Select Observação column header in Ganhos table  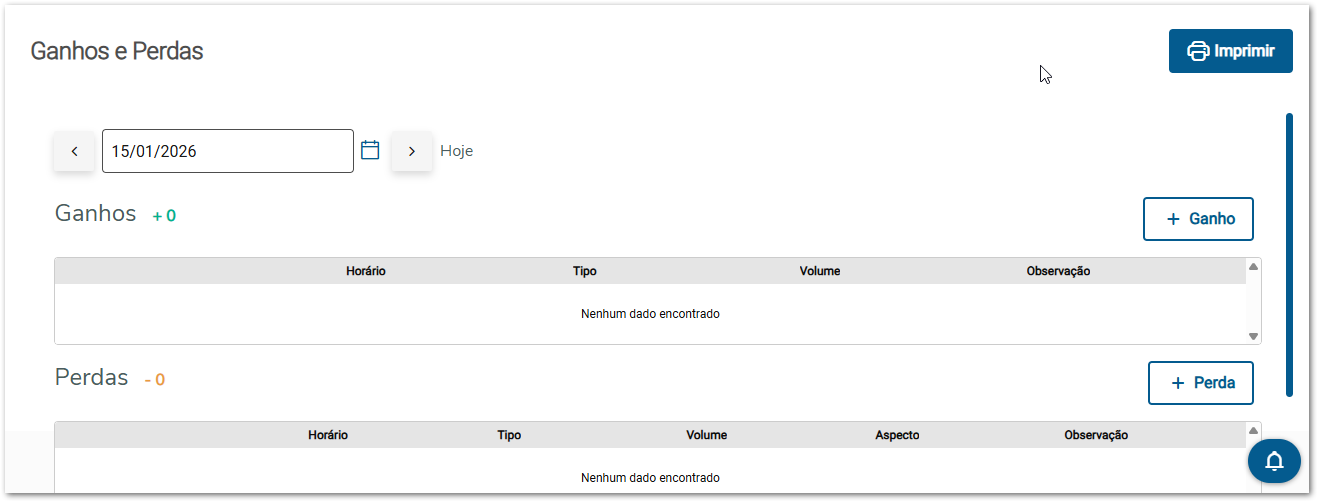(x=1058, y=271)
